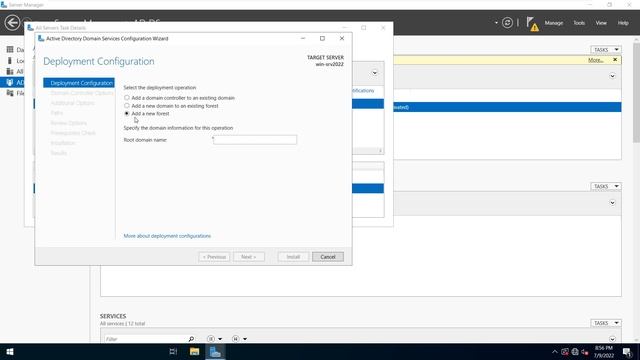Expand chevron in All Servers Task Details
640x360 pixels.
coord(374,73)
